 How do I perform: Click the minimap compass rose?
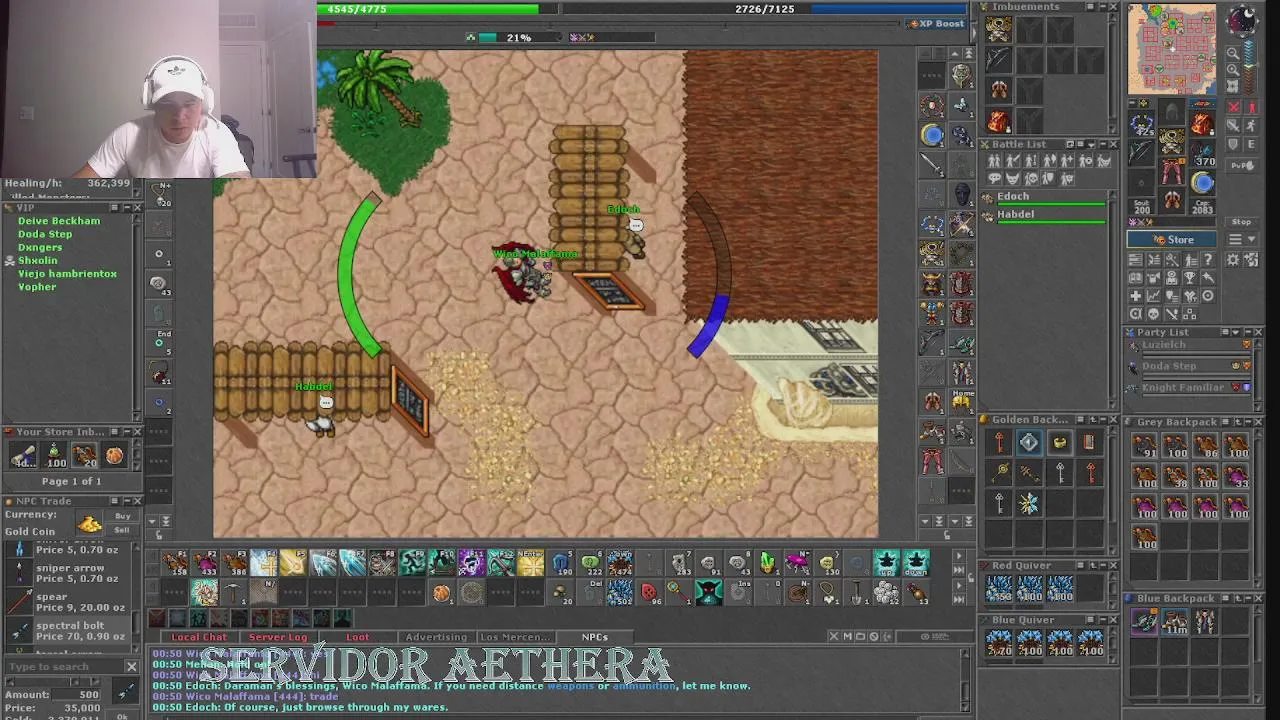tap(1243, 21)
